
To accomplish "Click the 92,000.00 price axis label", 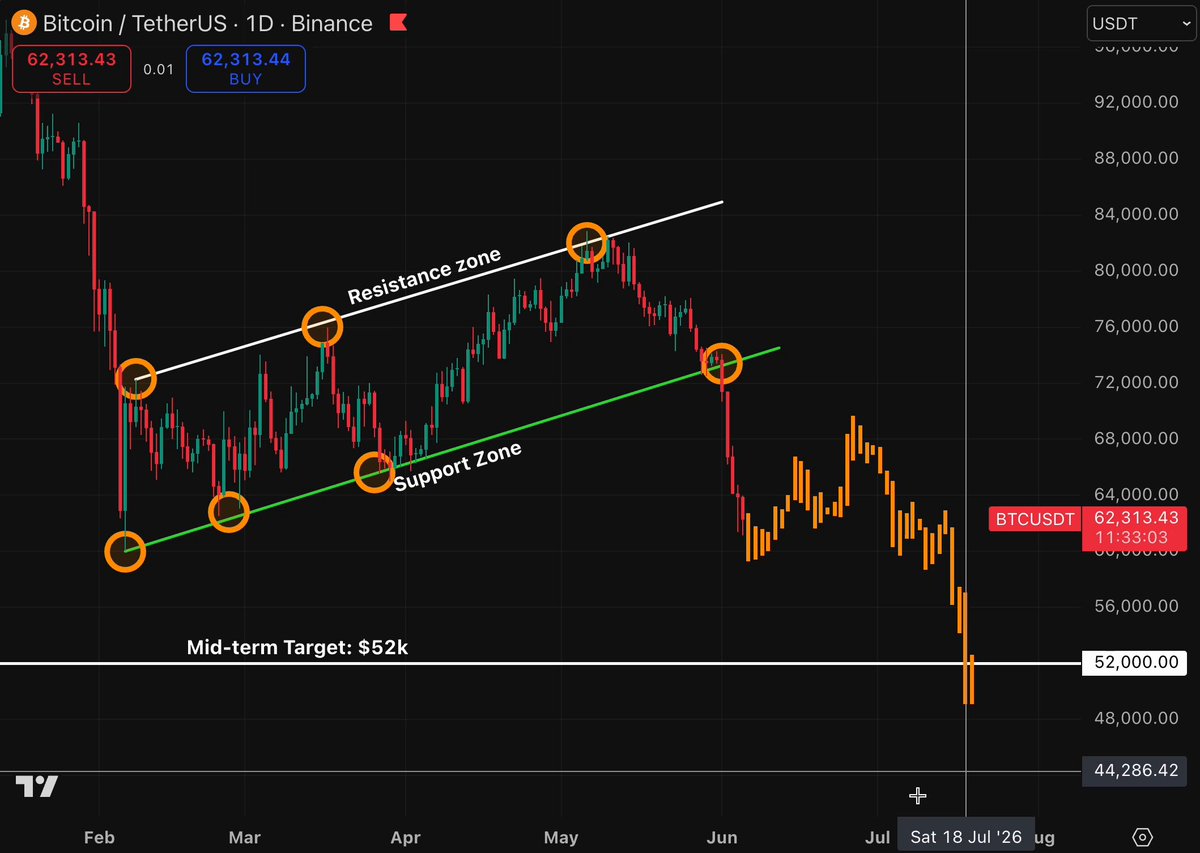I will 1137,102.
